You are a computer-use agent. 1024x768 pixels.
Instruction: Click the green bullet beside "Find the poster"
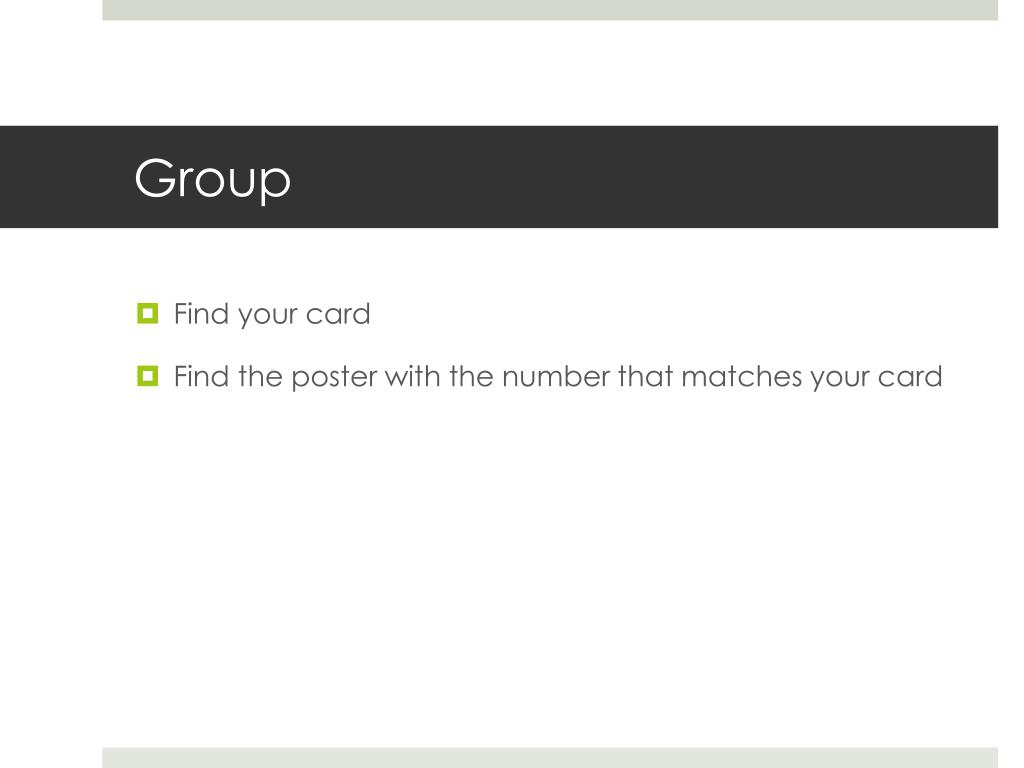pyautogui.click(x=148, y=376)
